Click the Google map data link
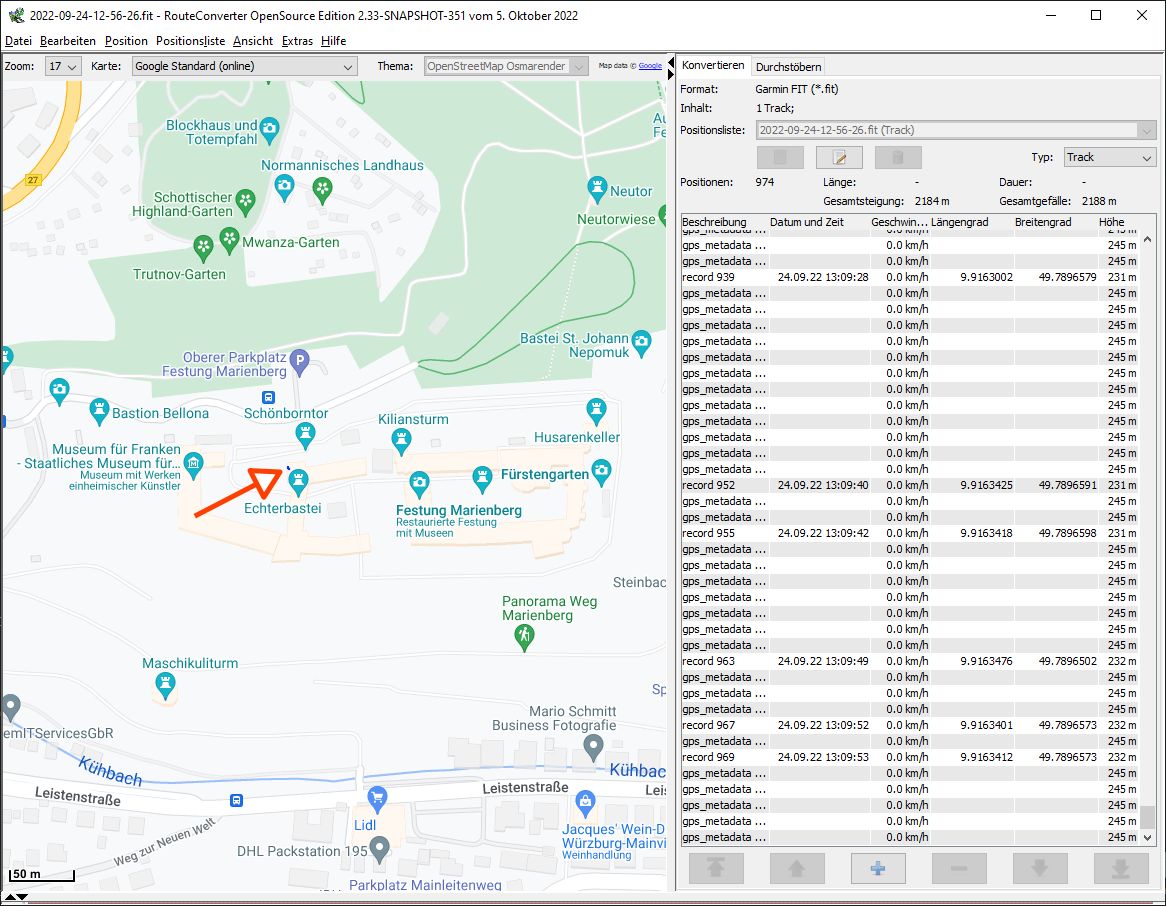 [650, 65]
